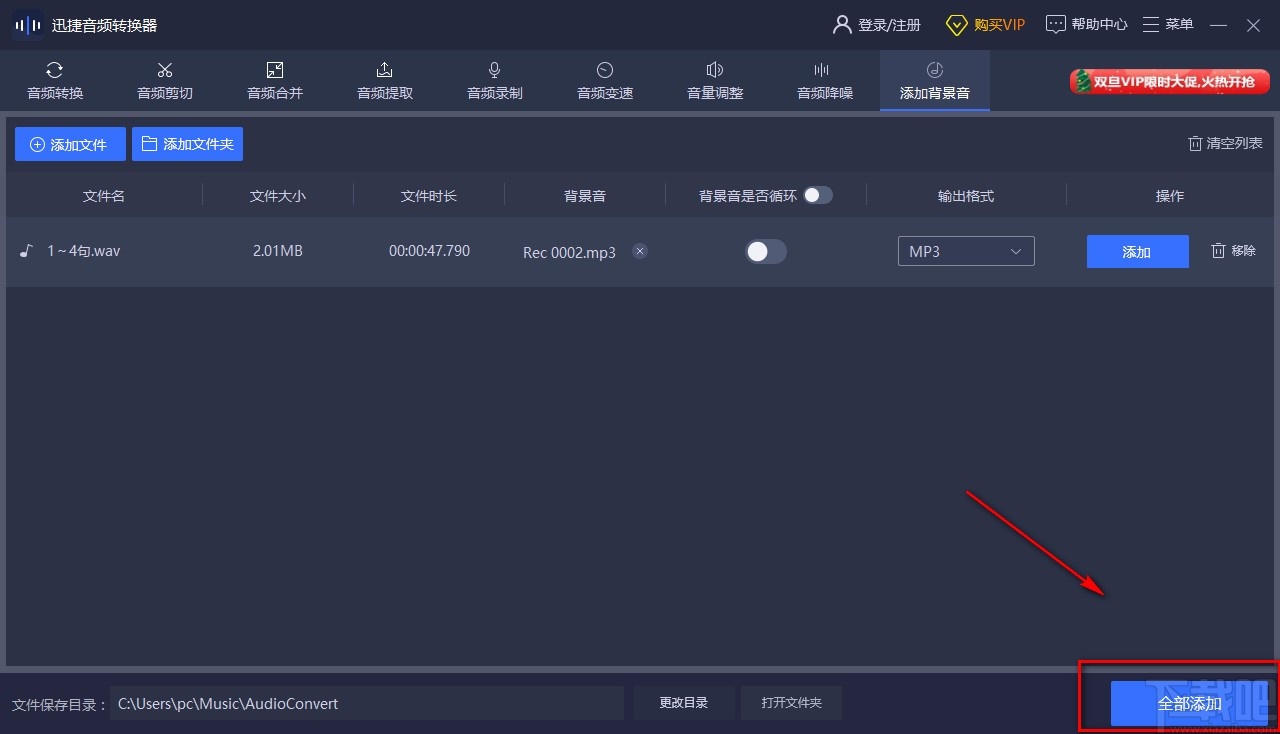Select the 音频转换 conversion tool

click(55, 80)
